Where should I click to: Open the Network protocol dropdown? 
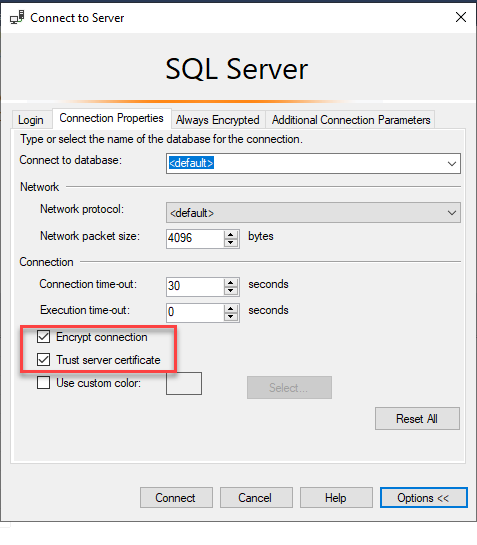click(x=313, y=213)
